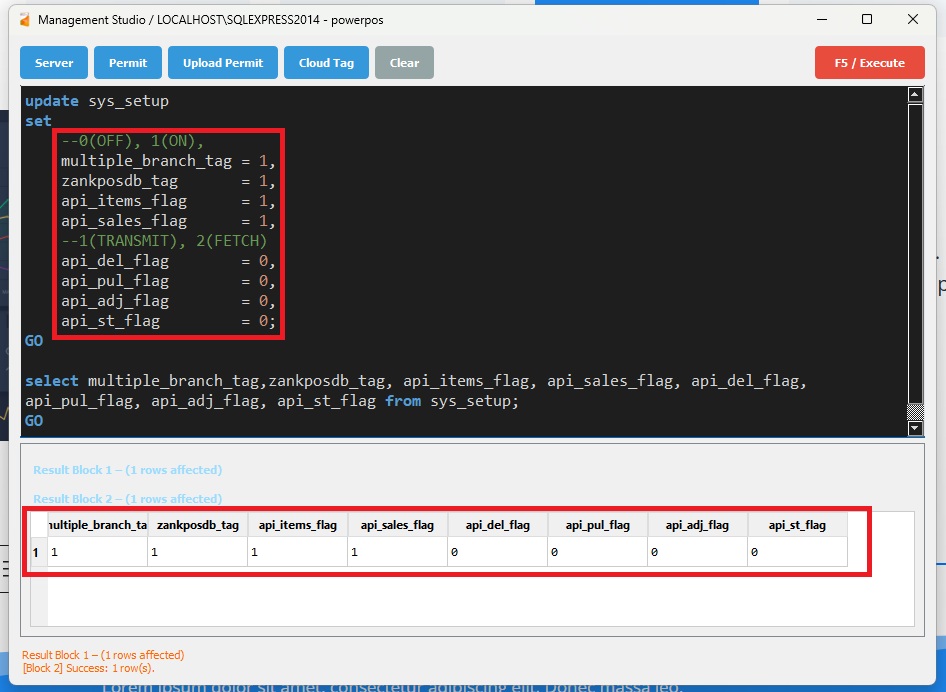Image resolution: width=946 pixels, height=692 pixels.
Task: Click the editor scrollbar up arrow
Action: point(914,95)
